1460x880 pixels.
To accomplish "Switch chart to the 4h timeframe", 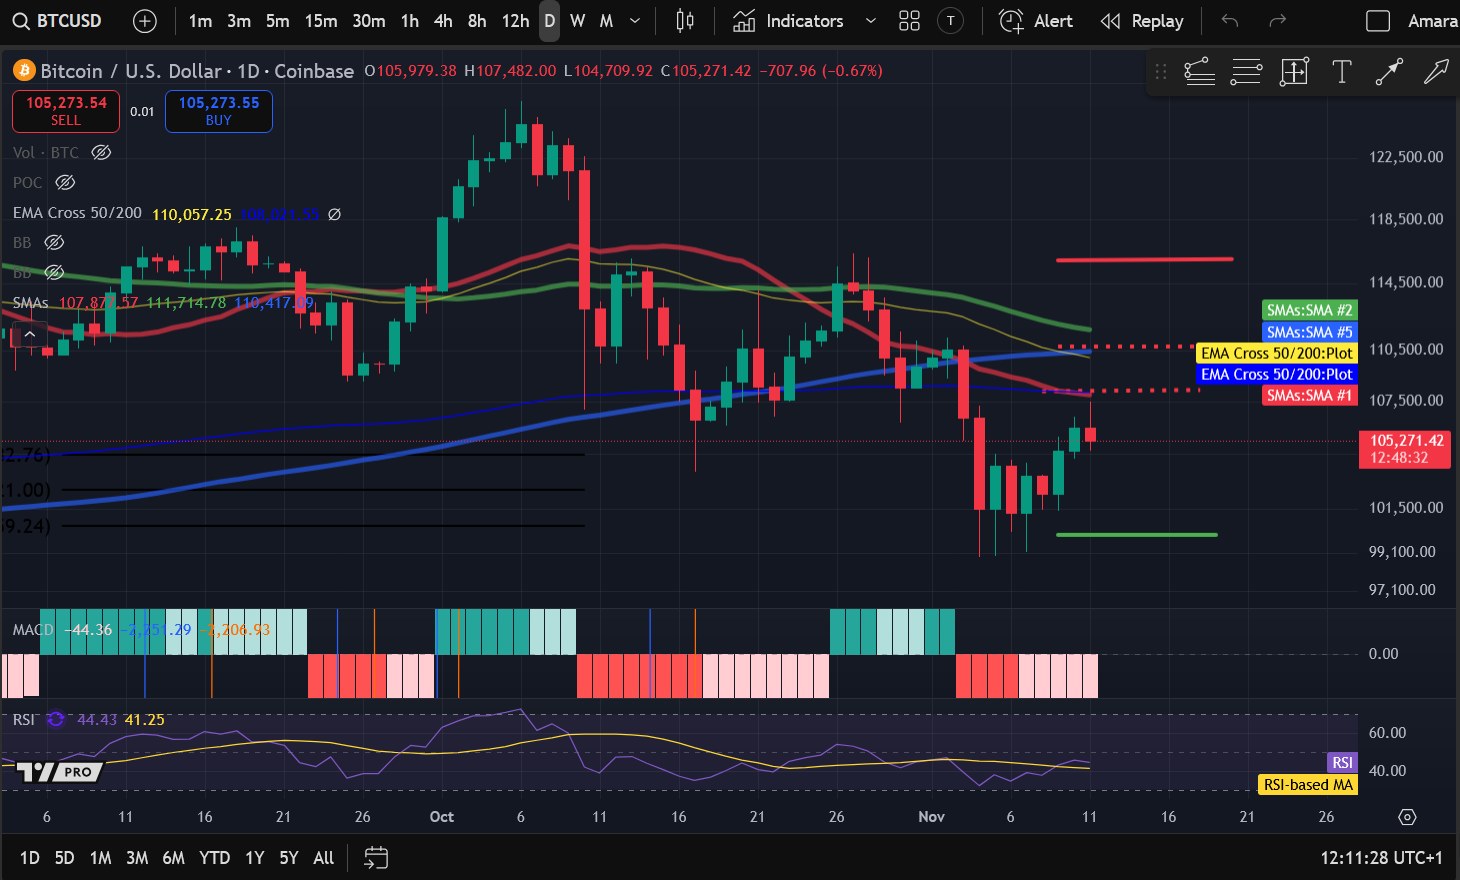I will pos(443,21).
